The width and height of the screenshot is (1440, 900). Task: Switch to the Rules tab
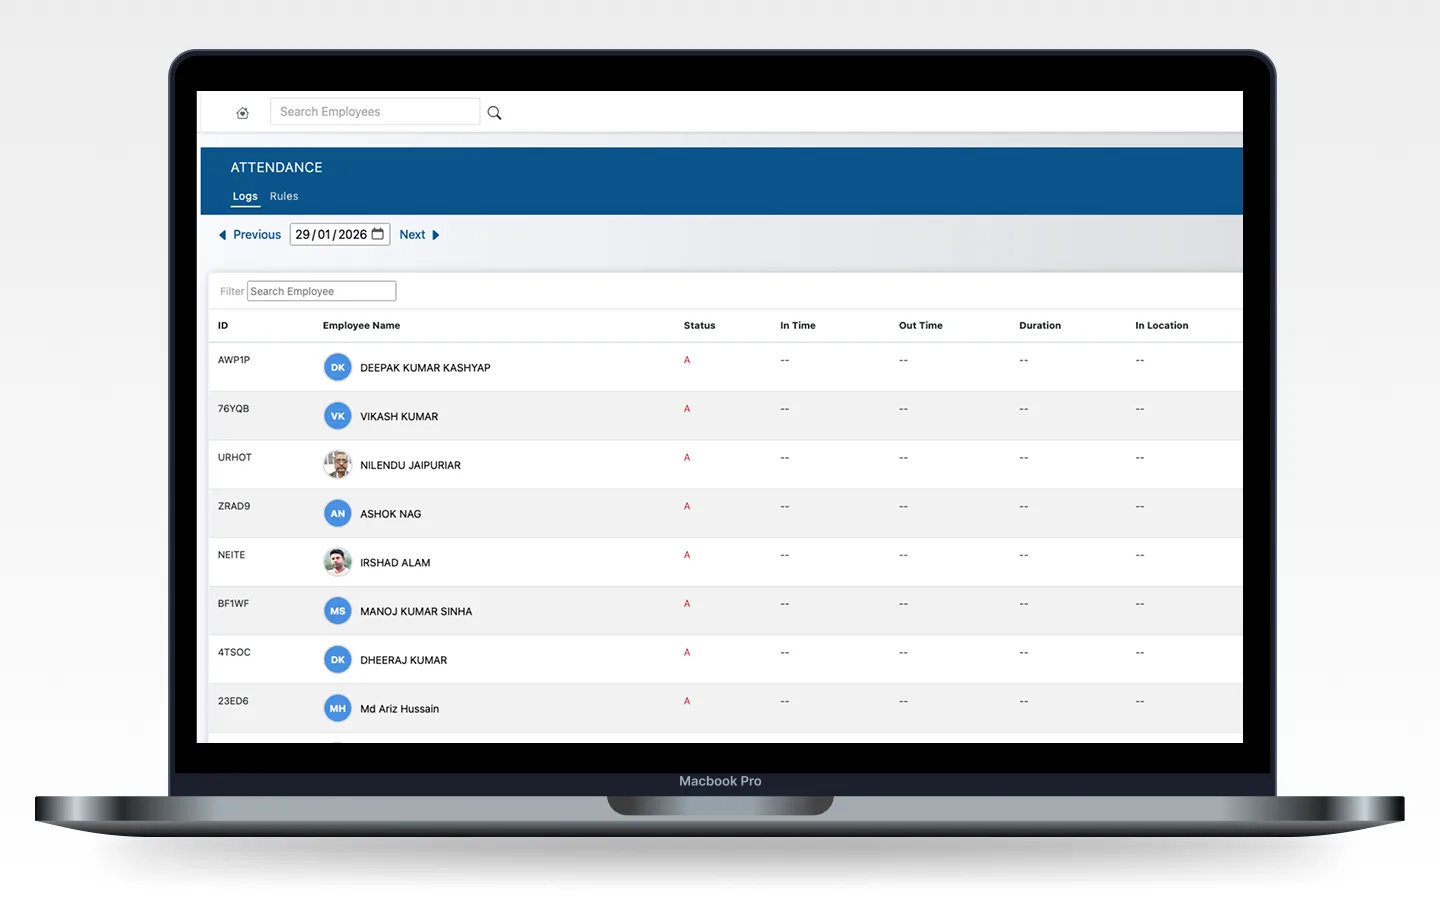point(284,196)
